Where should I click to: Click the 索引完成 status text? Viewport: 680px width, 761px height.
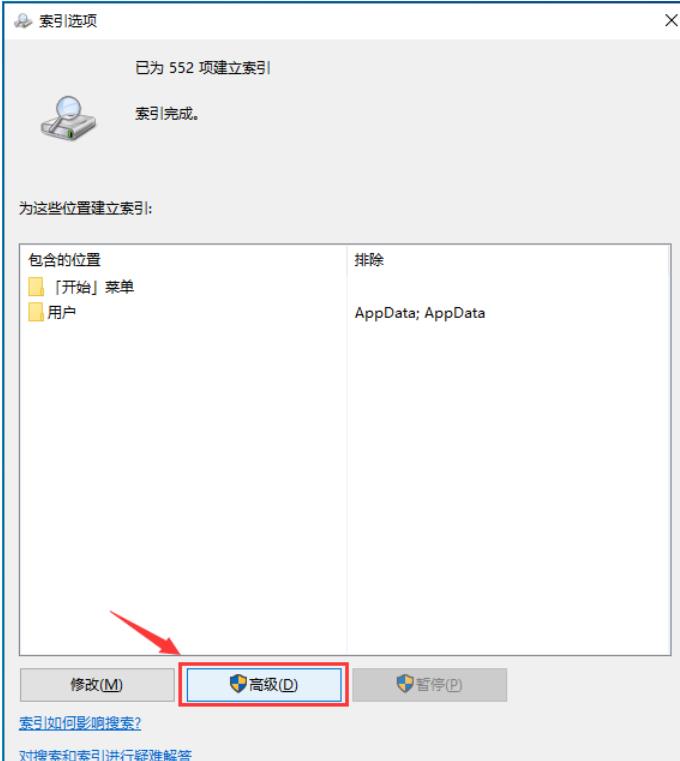pos(166,114)
